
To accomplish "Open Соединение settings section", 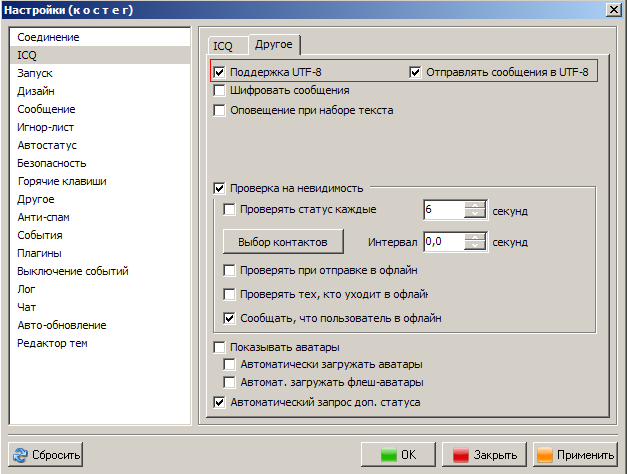I will (x=100, y=37).
